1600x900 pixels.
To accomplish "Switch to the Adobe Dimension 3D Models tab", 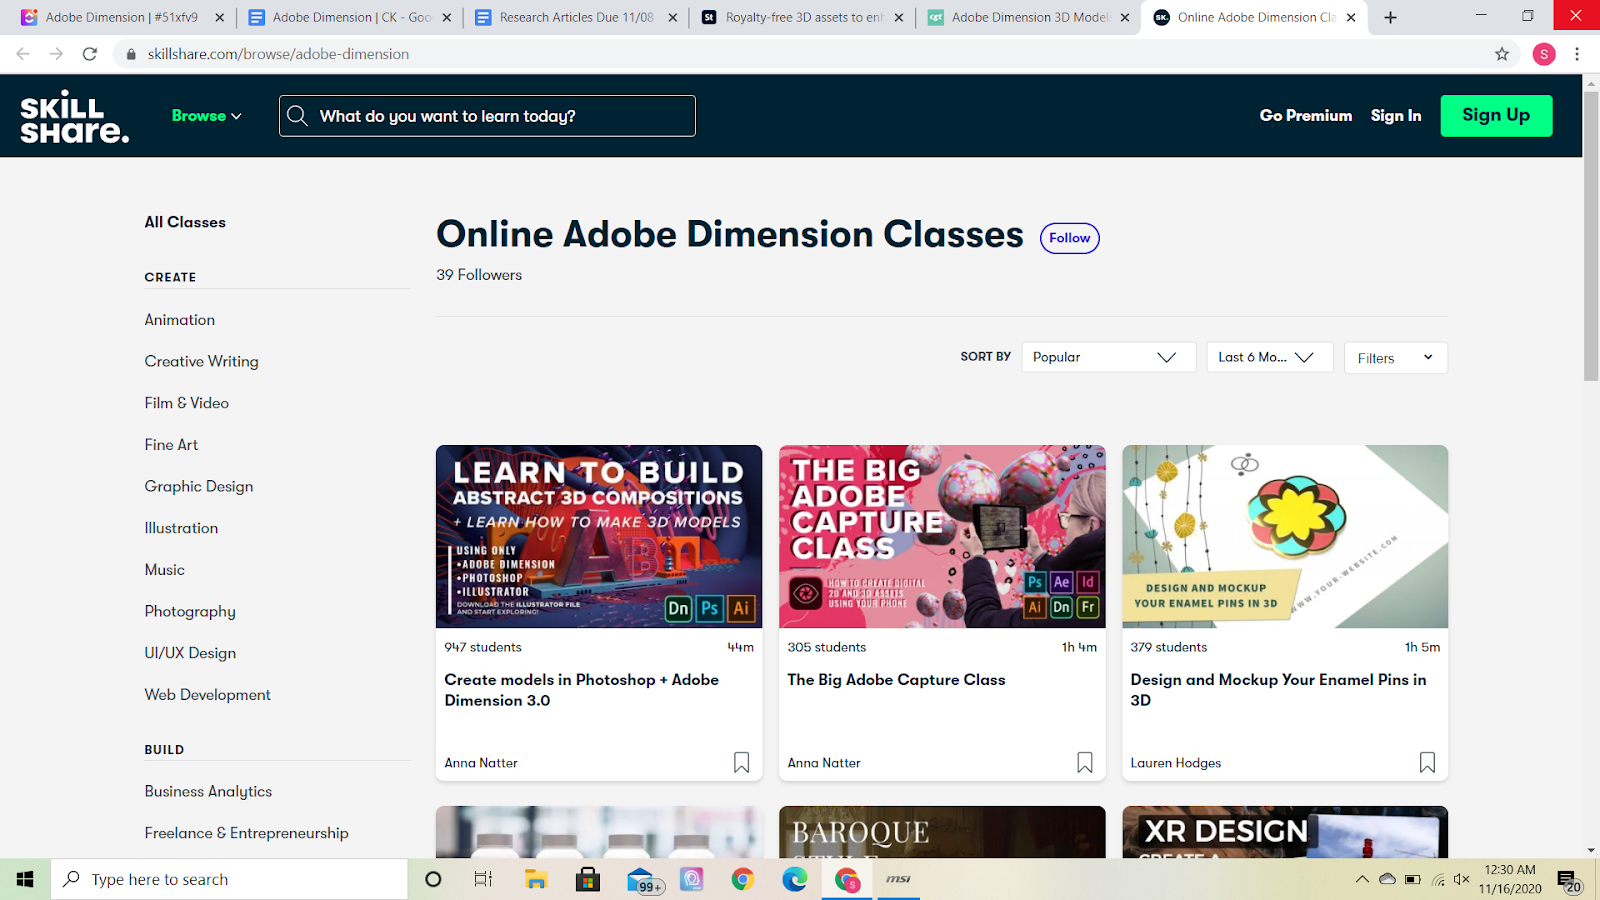I will click(1027, 17).
